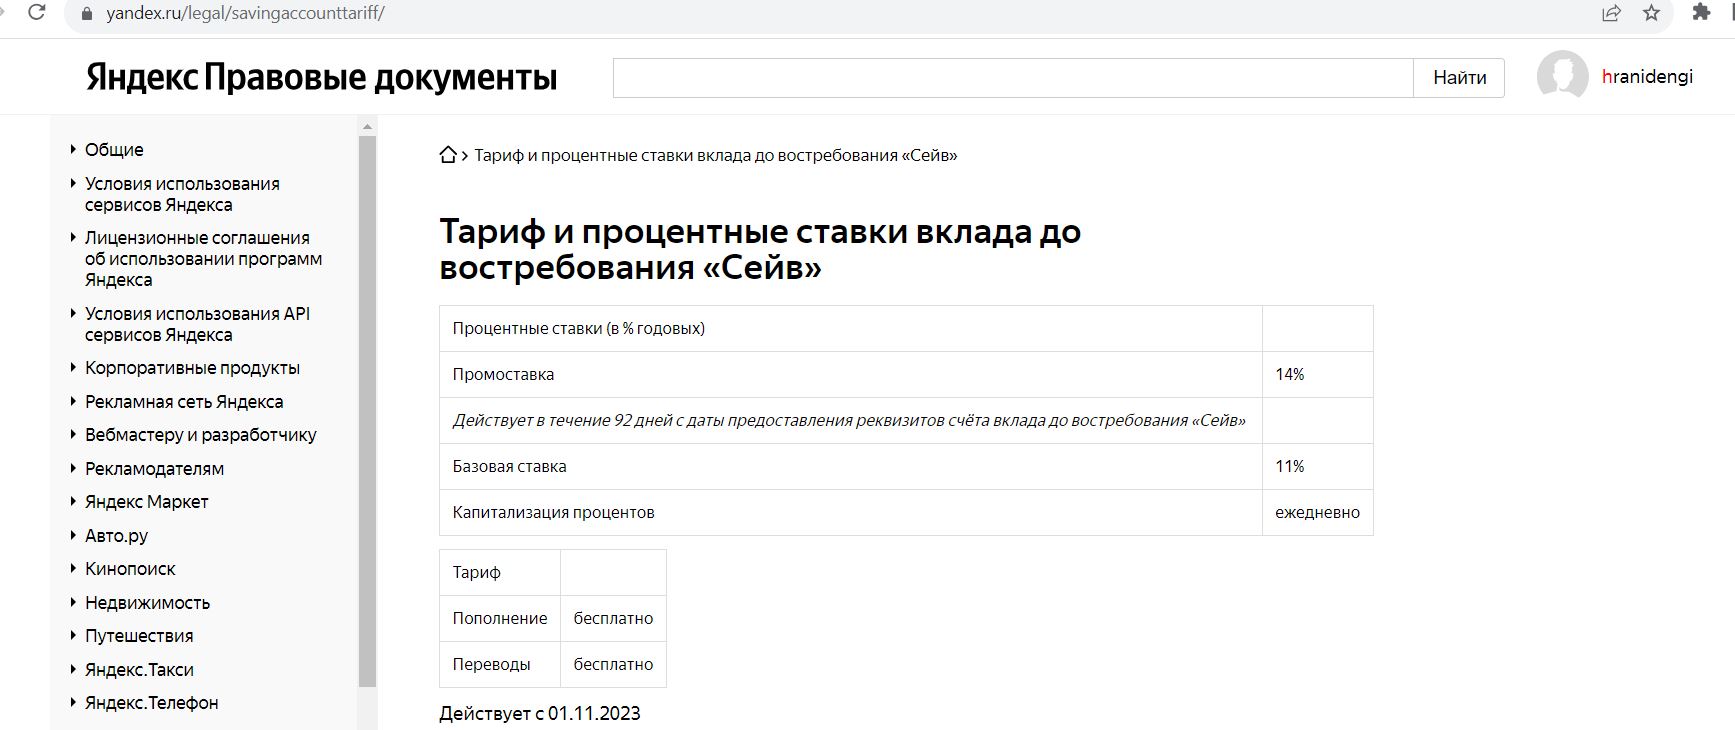Click the page heading about вклад «Сейв»
This screenshot has height=730, width=1735.
pyautogui.click(x=760, y=249)
